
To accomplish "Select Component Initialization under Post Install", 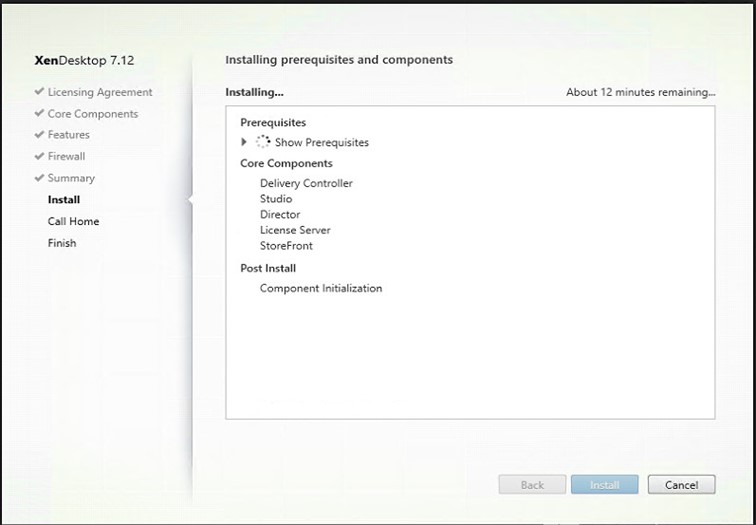I will [321, 288].
